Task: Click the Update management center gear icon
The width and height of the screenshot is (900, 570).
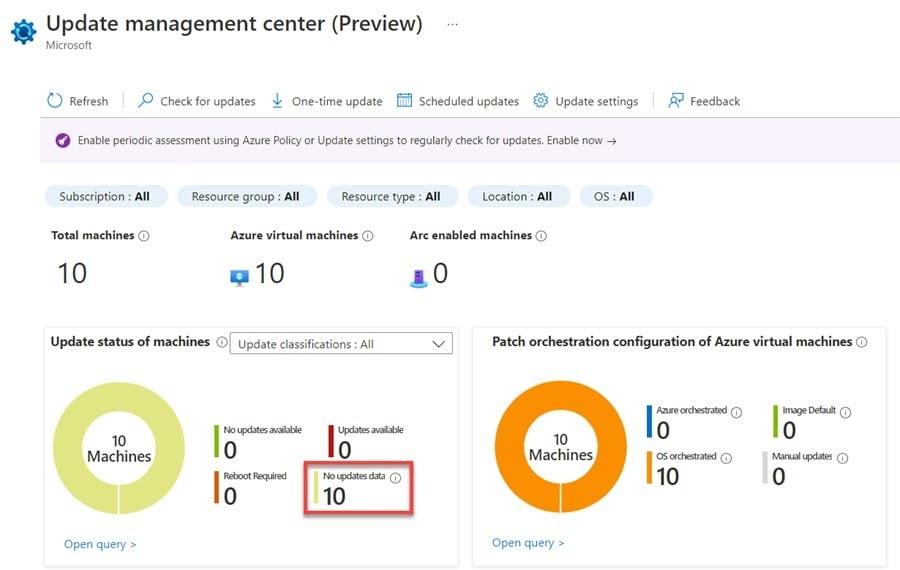Action: pos(24,32)
